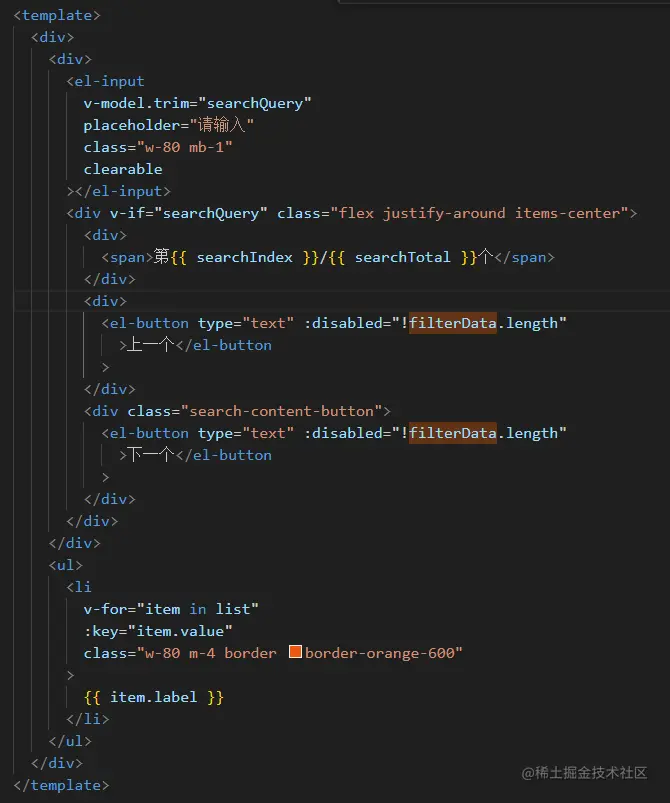
Task: Click highlighted filterData above the 下一个 line
Action: tap(453, 433)
